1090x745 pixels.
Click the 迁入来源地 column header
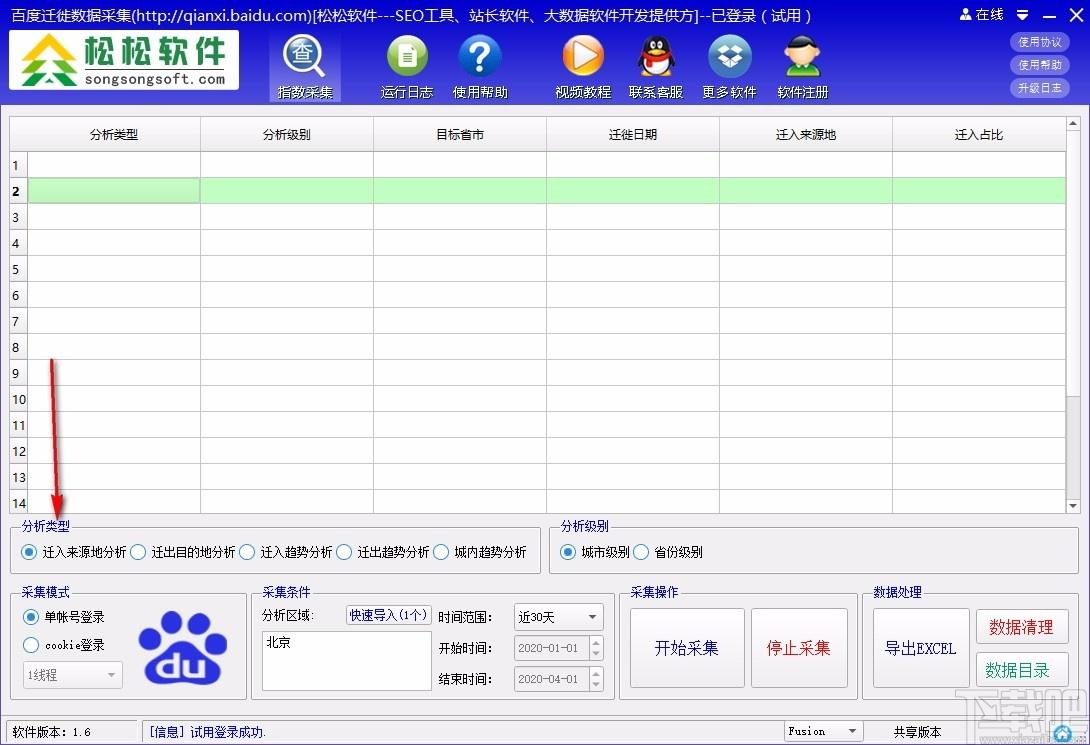pos(806,134)
